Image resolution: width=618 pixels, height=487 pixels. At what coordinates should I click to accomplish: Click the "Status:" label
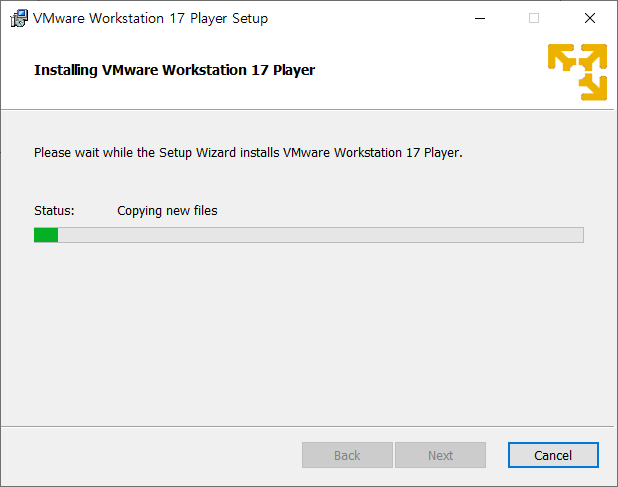tap(54, 211)
